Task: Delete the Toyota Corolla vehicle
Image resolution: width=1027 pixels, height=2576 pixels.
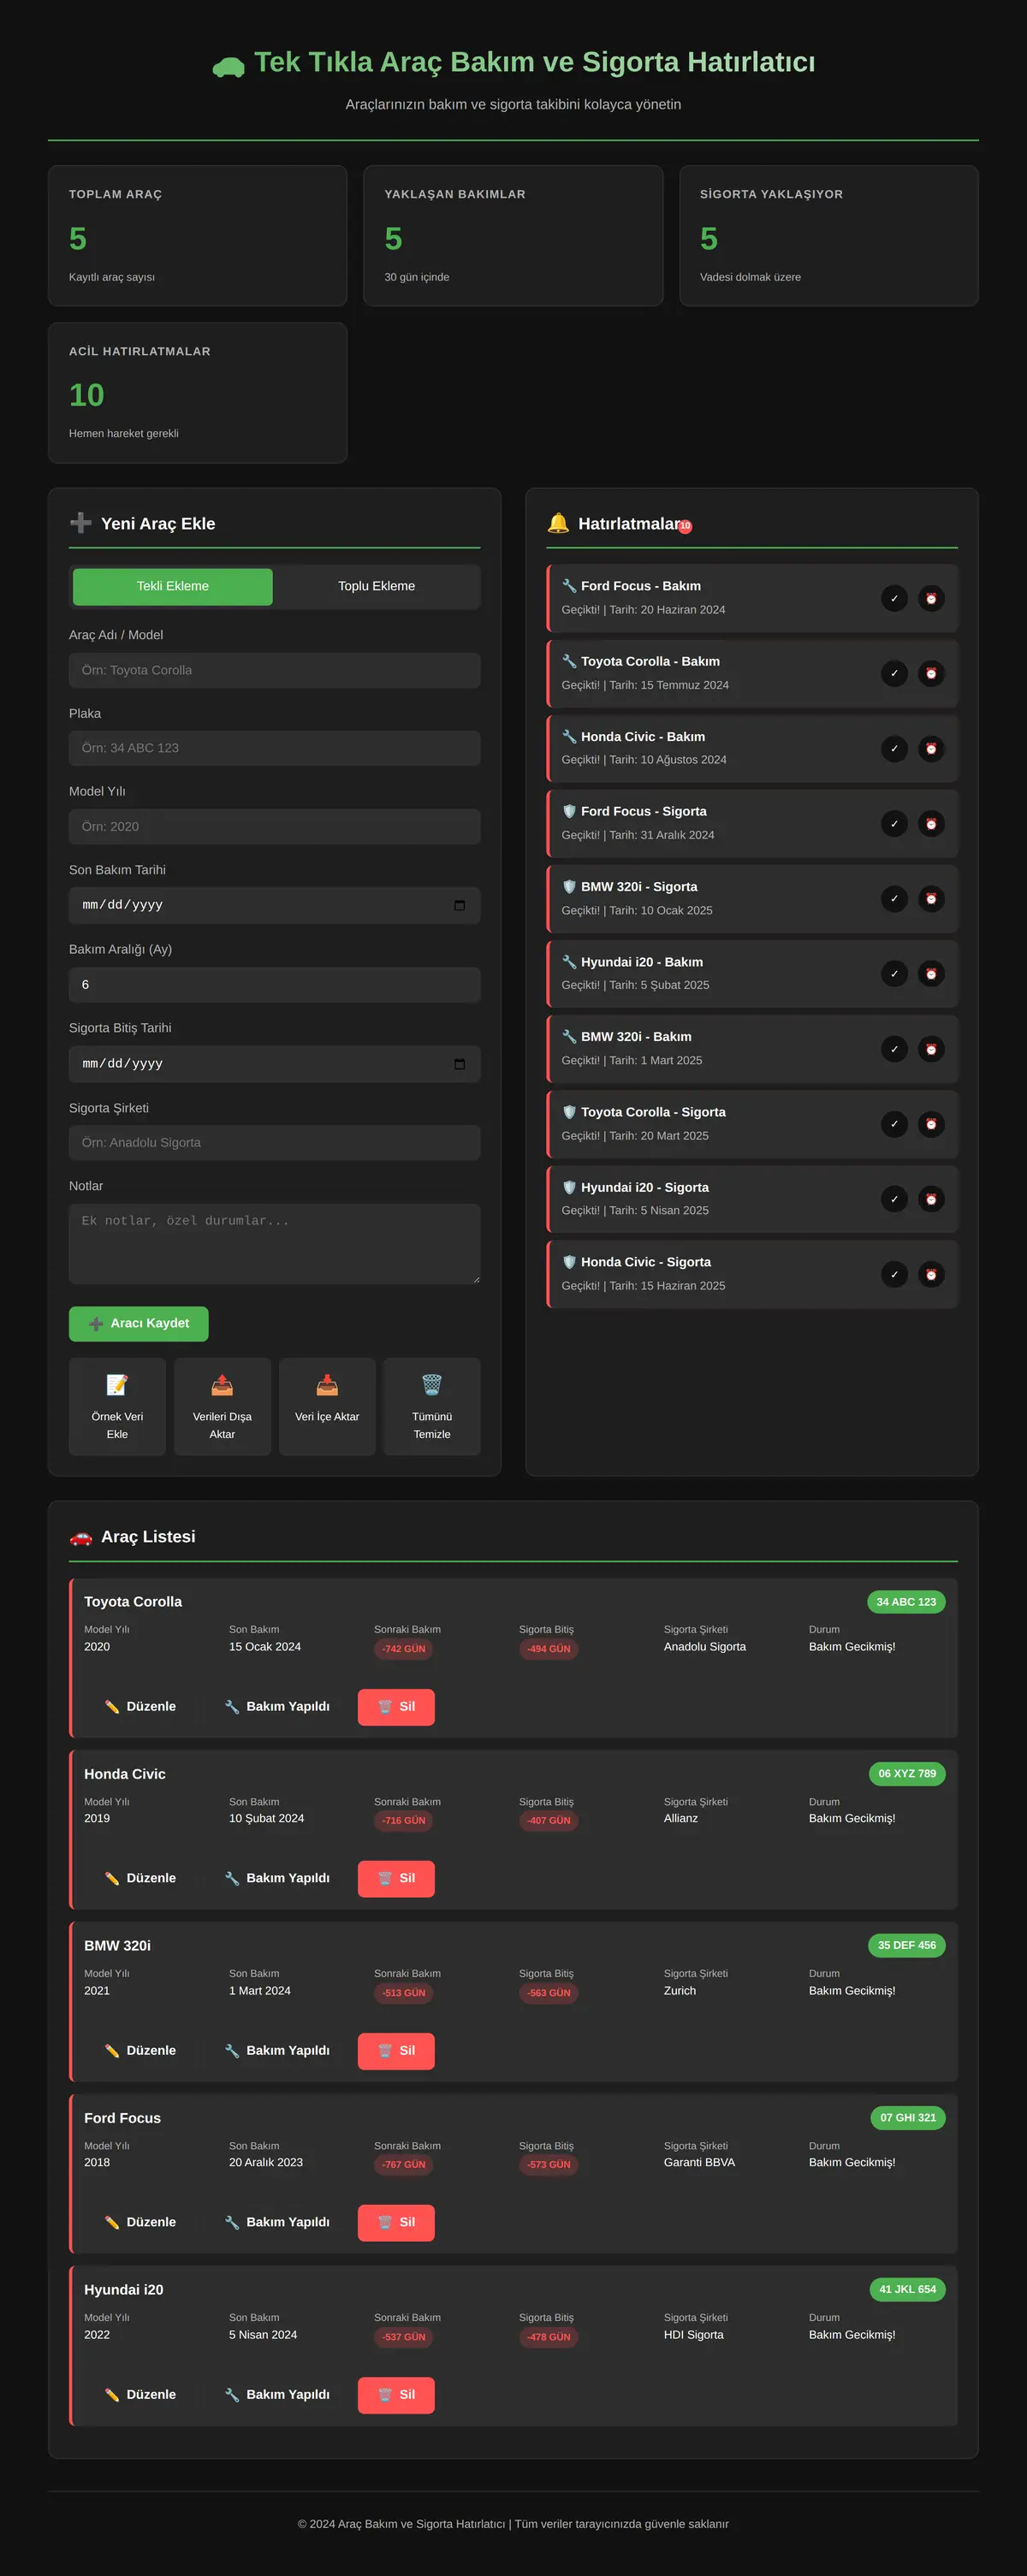Action: [396, 1706]
